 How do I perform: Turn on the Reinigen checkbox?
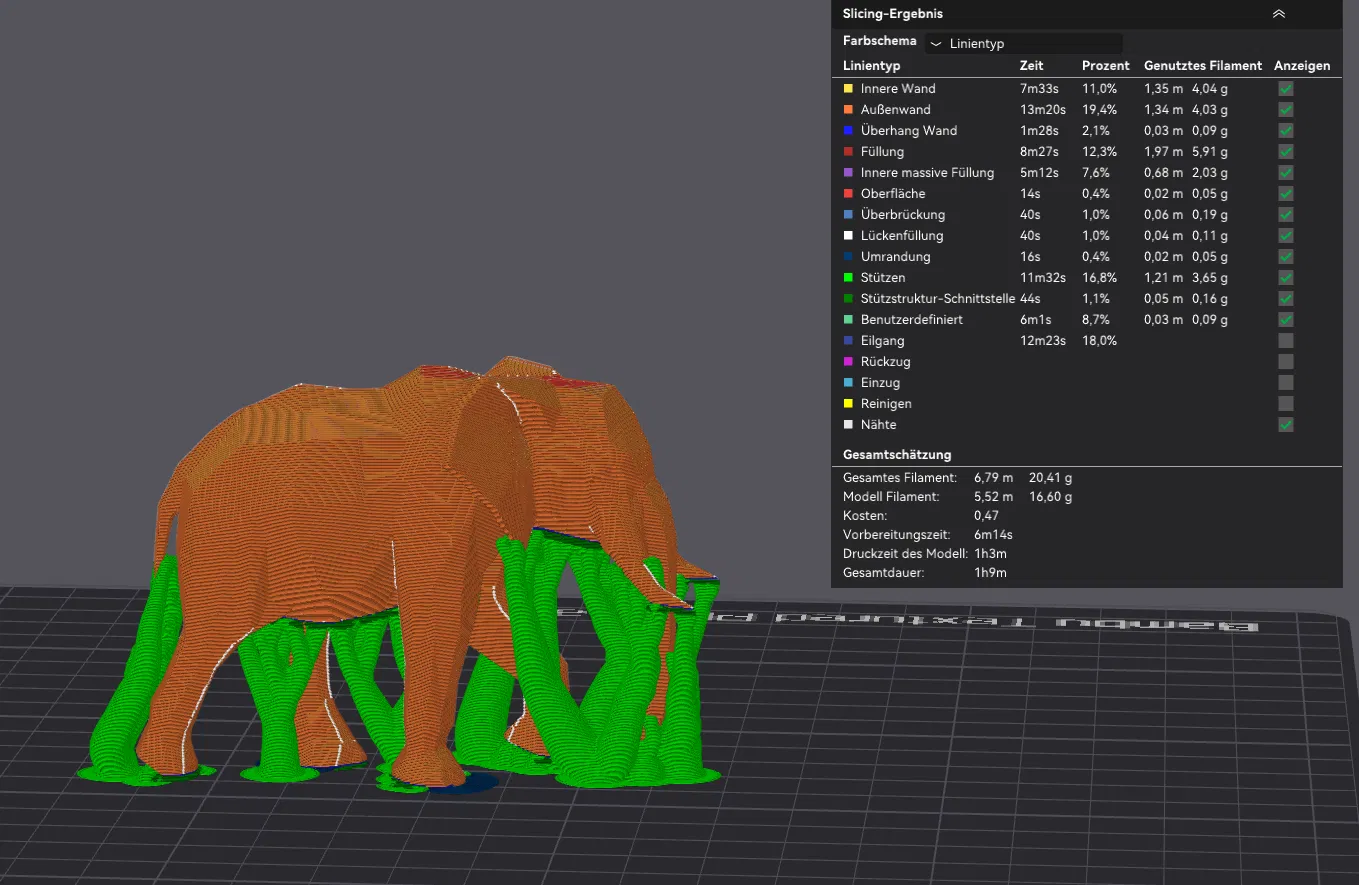click(1286, 404)
